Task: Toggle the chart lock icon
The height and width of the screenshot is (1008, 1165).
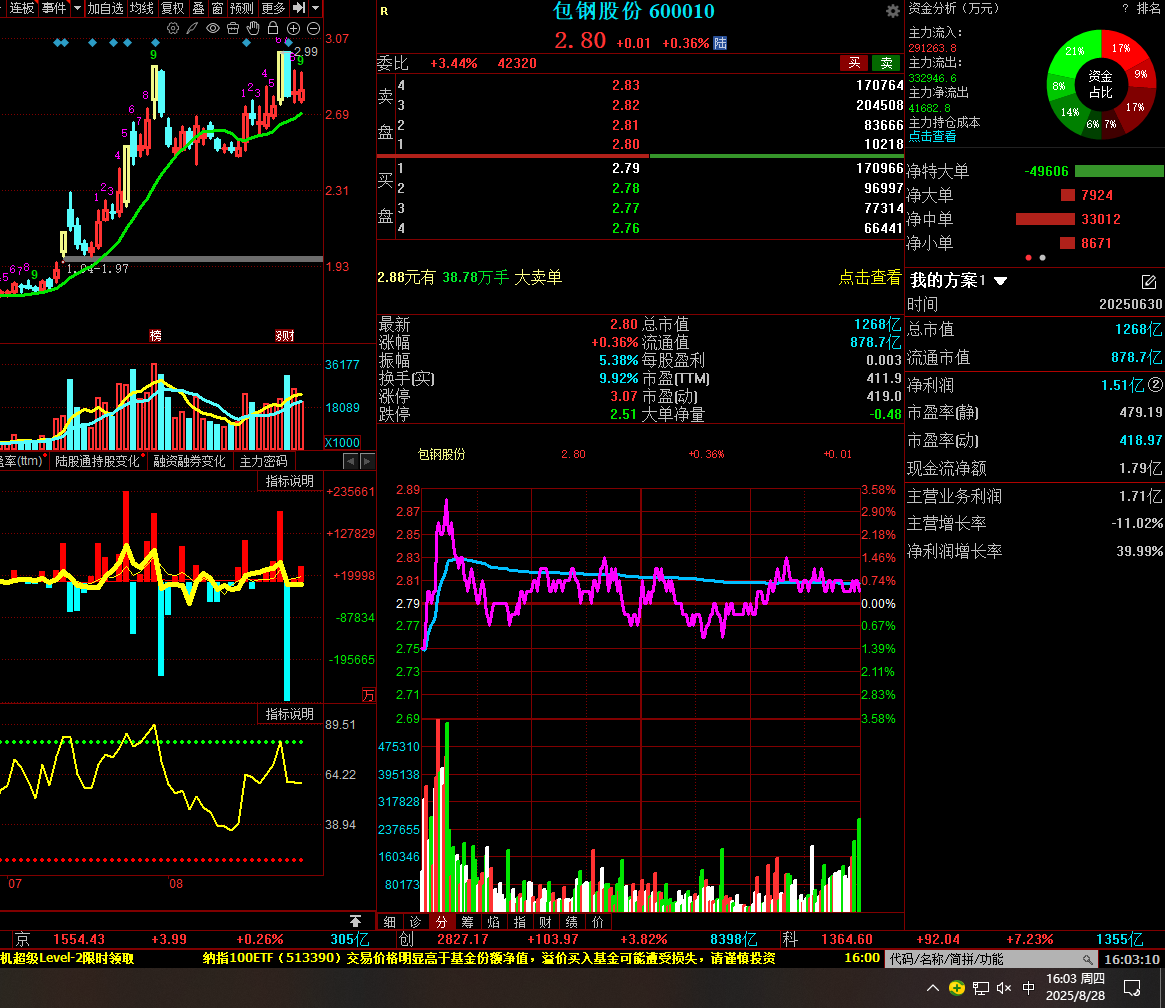Action: tap(273, 28)
